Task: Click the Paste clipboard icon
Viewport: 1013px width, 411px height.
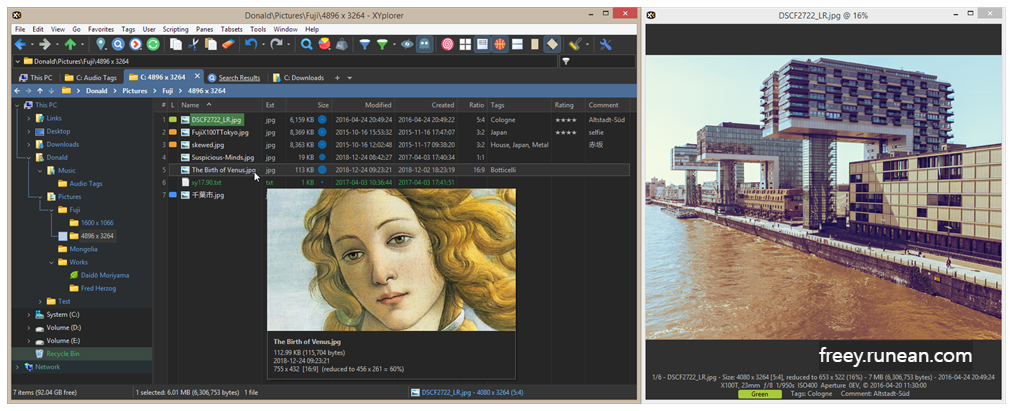Action: (x=210, y=45)
